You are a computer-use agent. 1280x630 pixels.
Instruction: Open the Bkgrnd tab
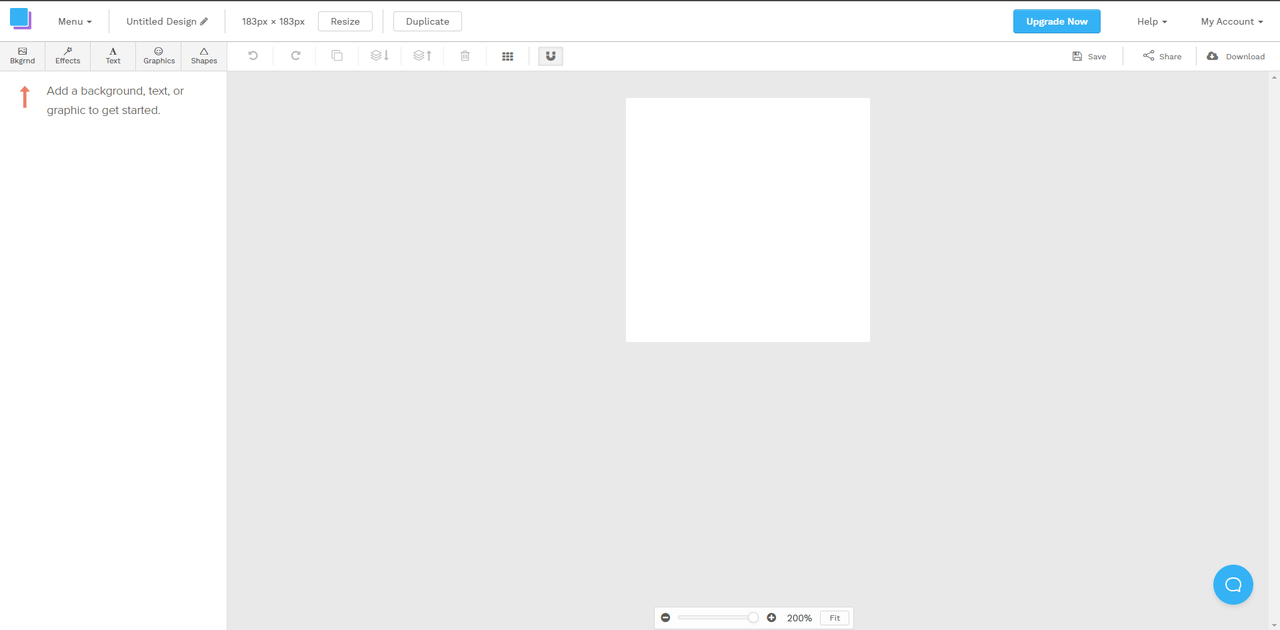tap(22, 56)
